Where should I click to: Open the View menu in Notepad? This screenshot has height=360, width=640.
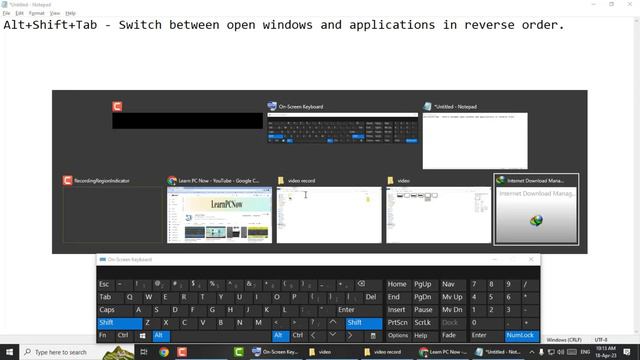[x=55, y=13]
